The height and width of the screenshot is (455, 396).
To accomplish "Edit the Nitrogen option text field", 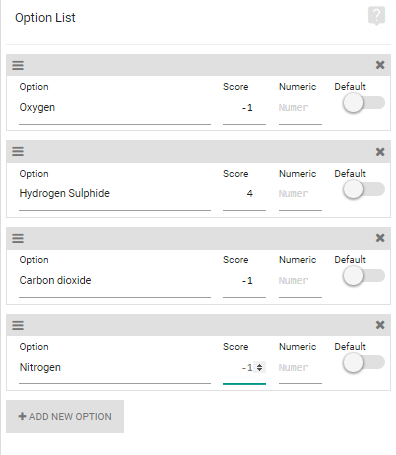I will tap(115, 367).
